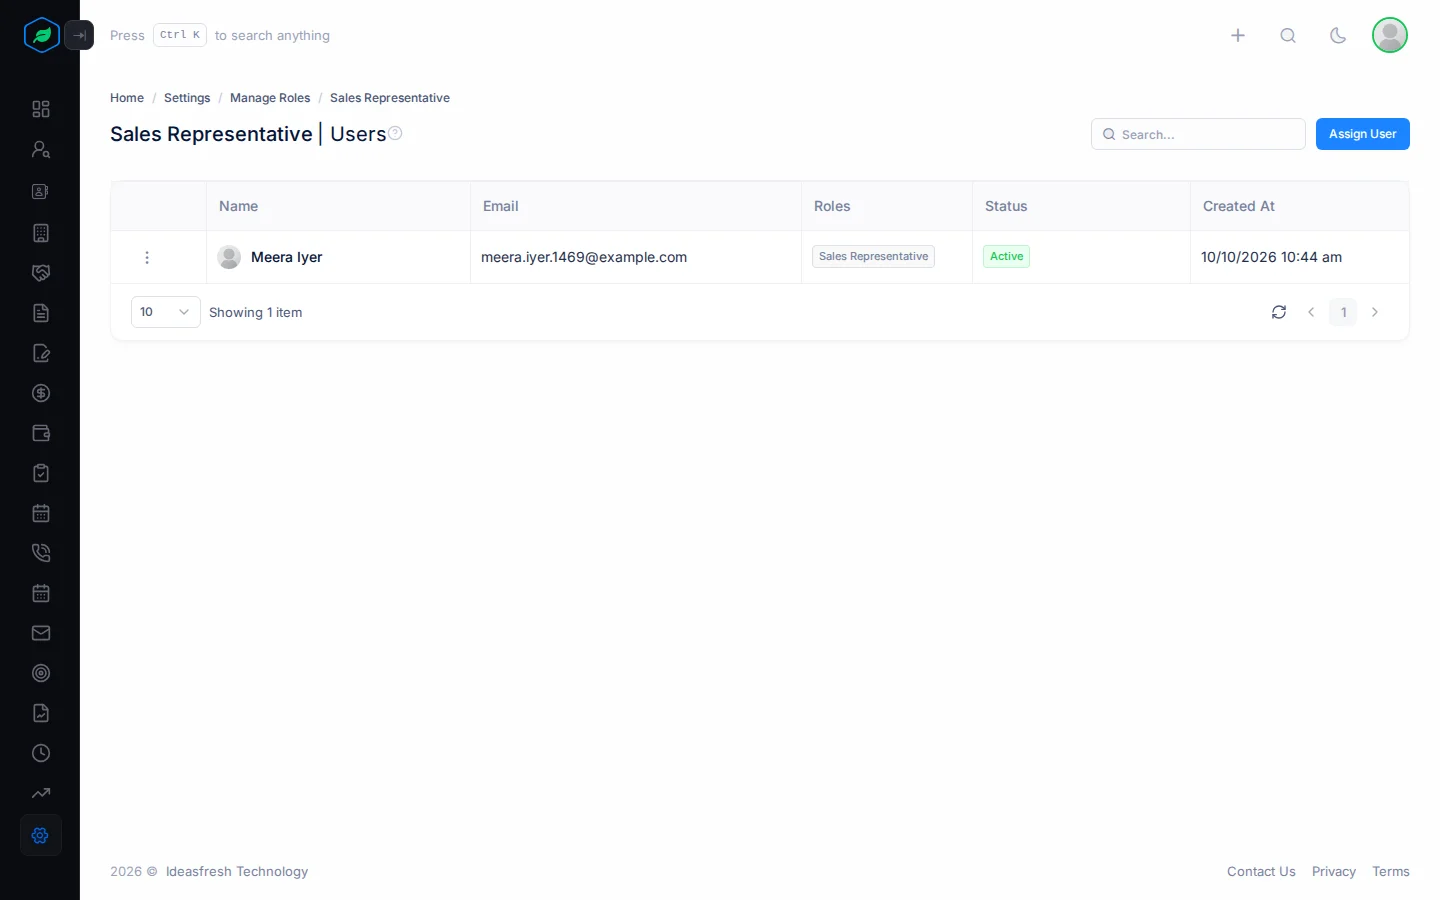The height and width of the screenshot is (900, 1440).
Task: Click the Active status badge
Action: [1006, 256]
